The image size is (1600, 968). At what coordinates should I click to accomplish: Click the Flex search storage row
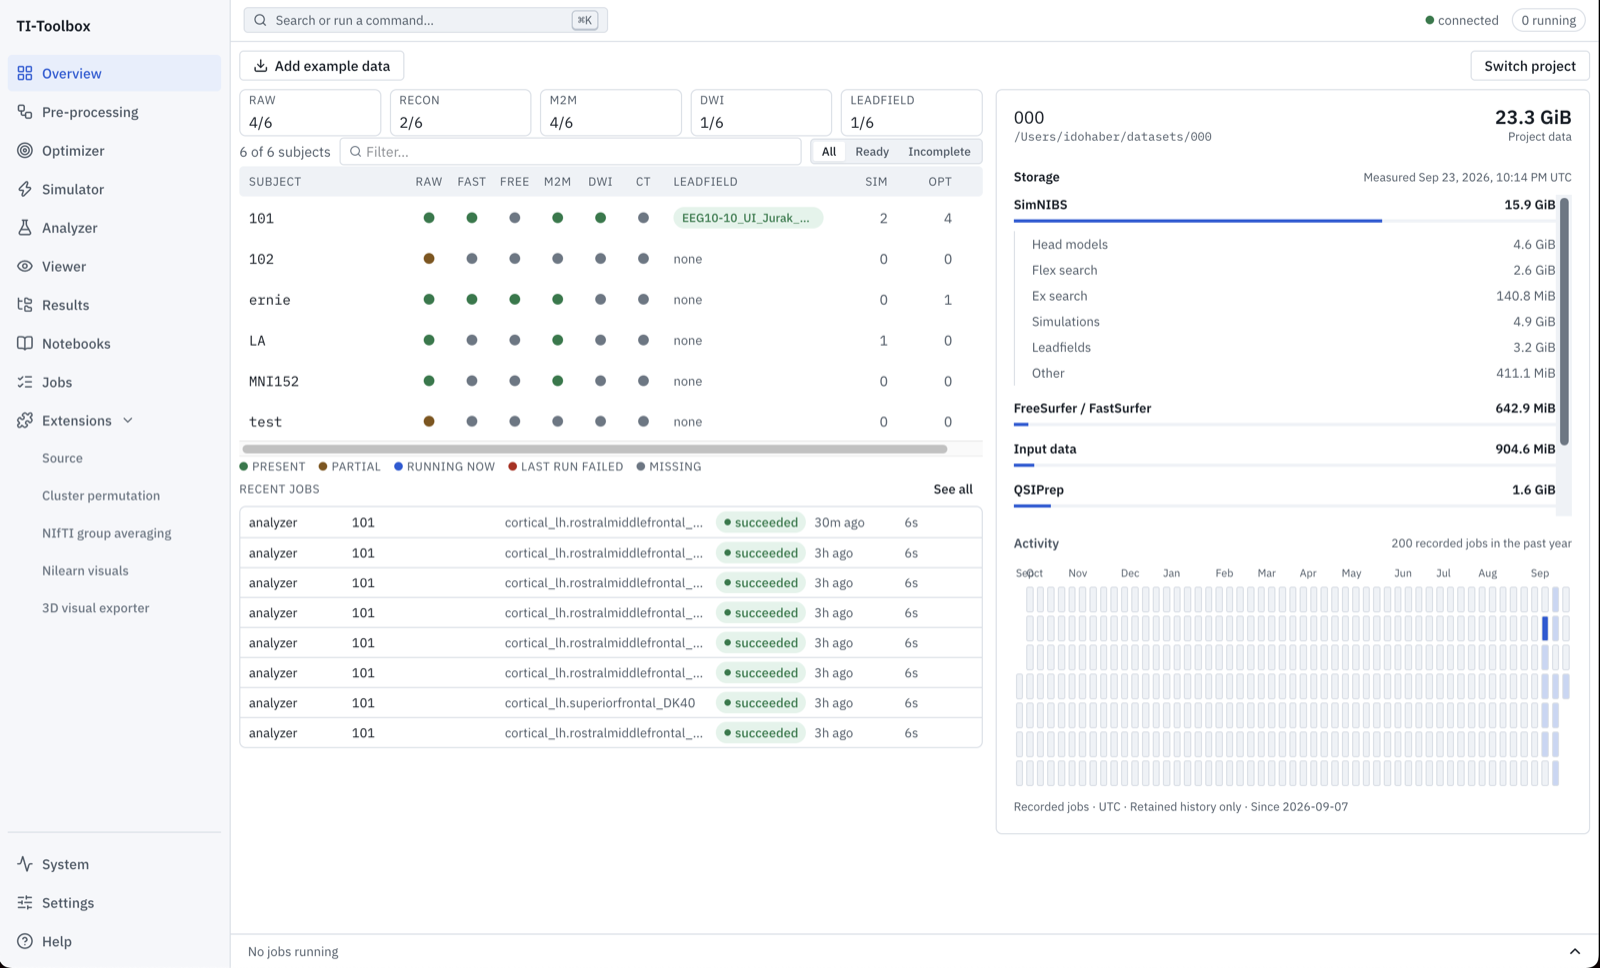click(1293, 270)
